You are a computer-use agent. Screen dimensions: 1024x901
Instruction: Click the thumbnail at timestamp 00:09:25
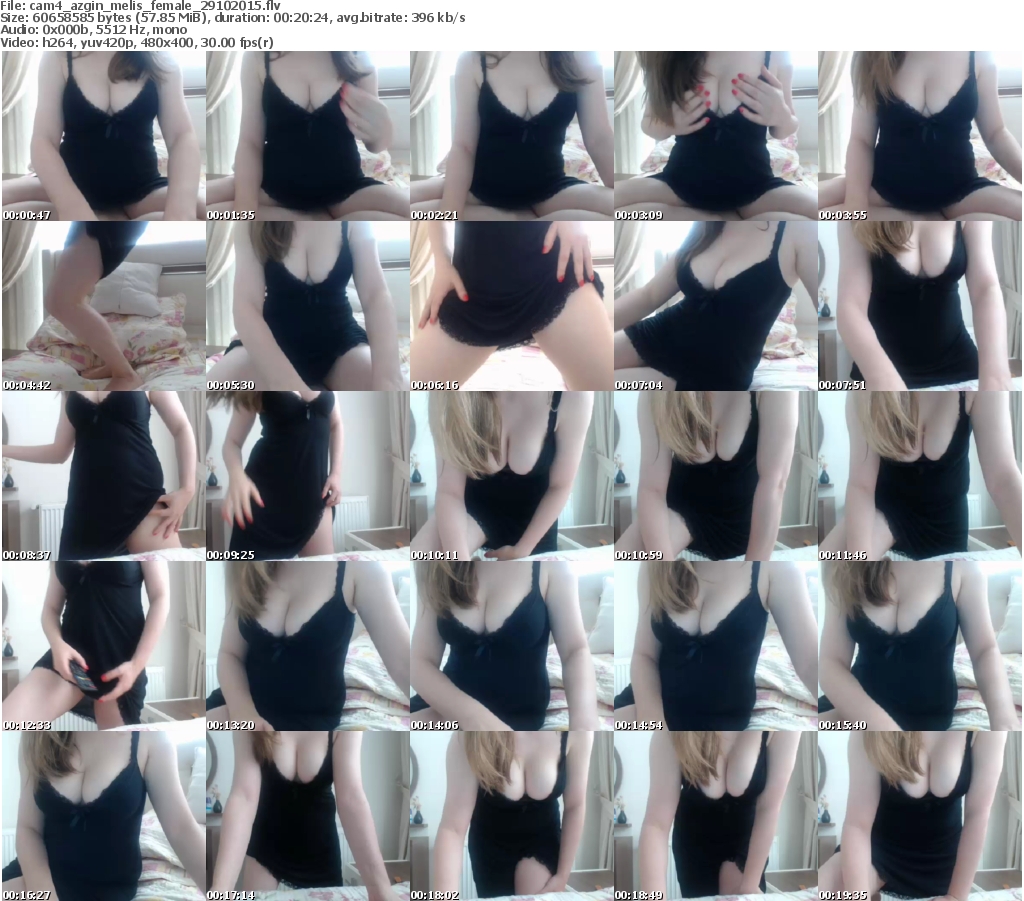(308, 476)
